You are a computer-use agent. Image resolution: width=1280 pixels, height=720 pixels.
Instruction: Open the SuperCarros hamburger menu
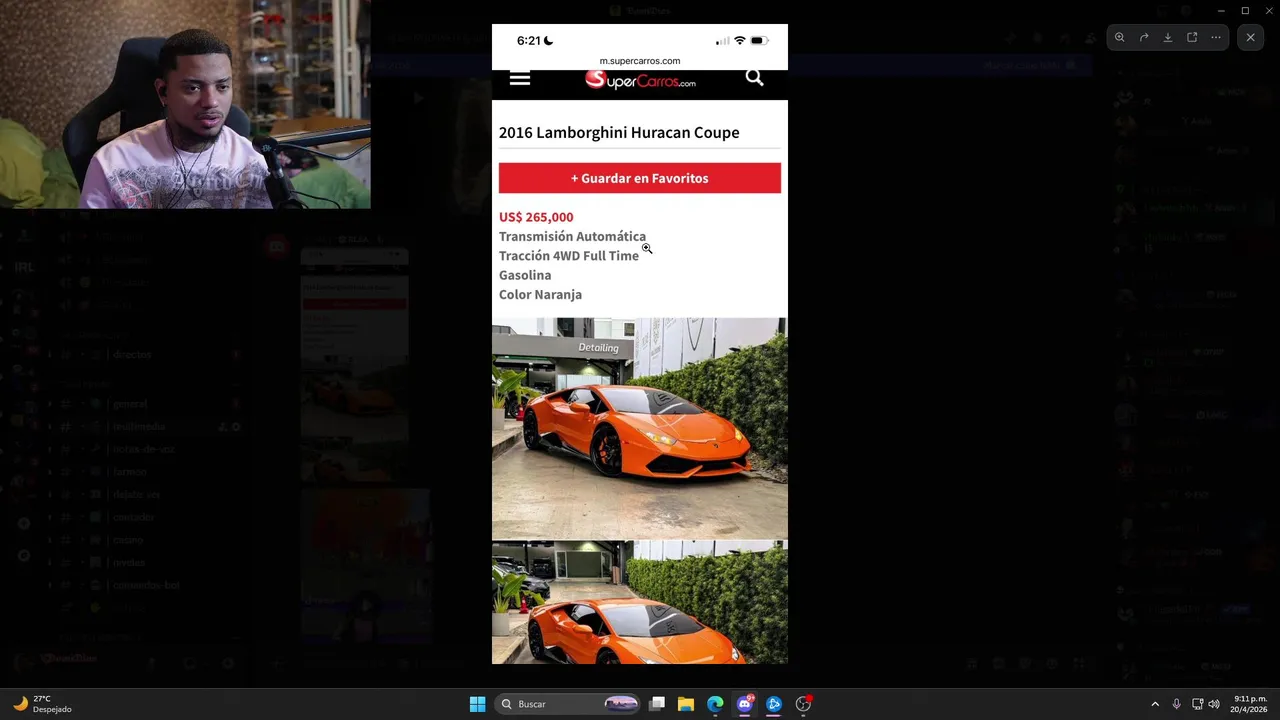(x=520, y=78)
